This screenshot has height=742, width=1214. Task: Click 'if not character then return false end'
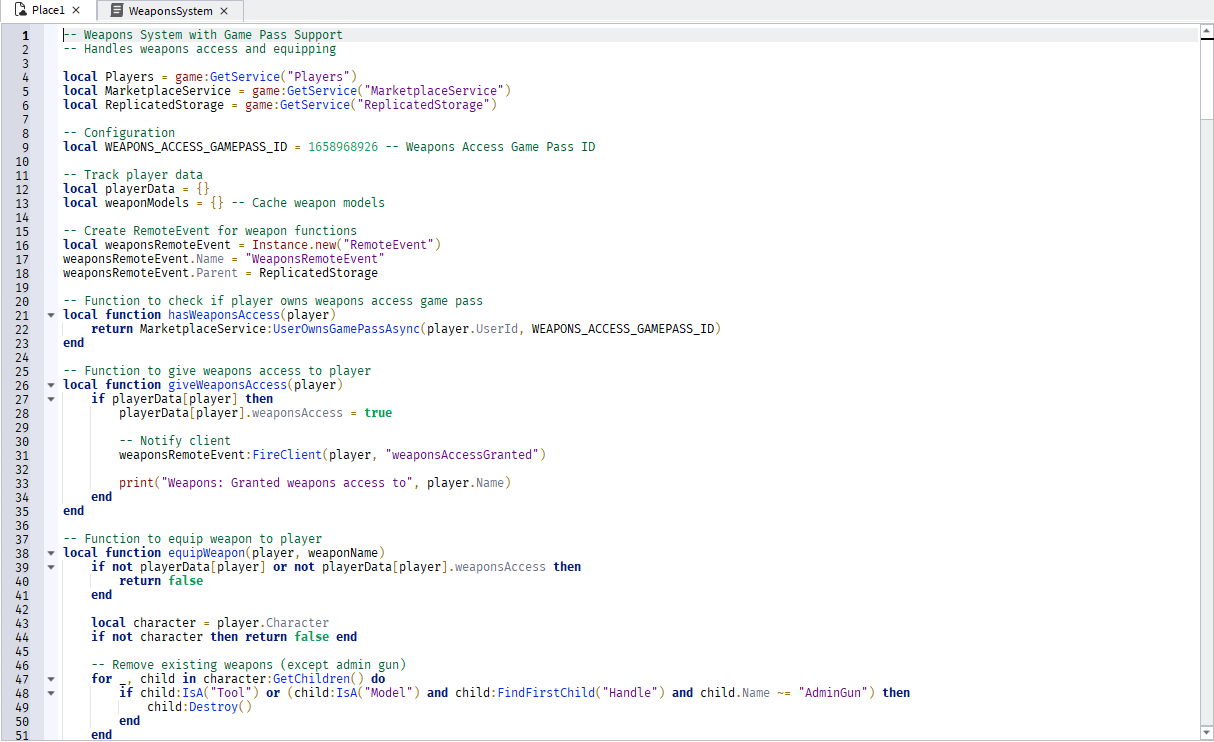pos(224,637)
